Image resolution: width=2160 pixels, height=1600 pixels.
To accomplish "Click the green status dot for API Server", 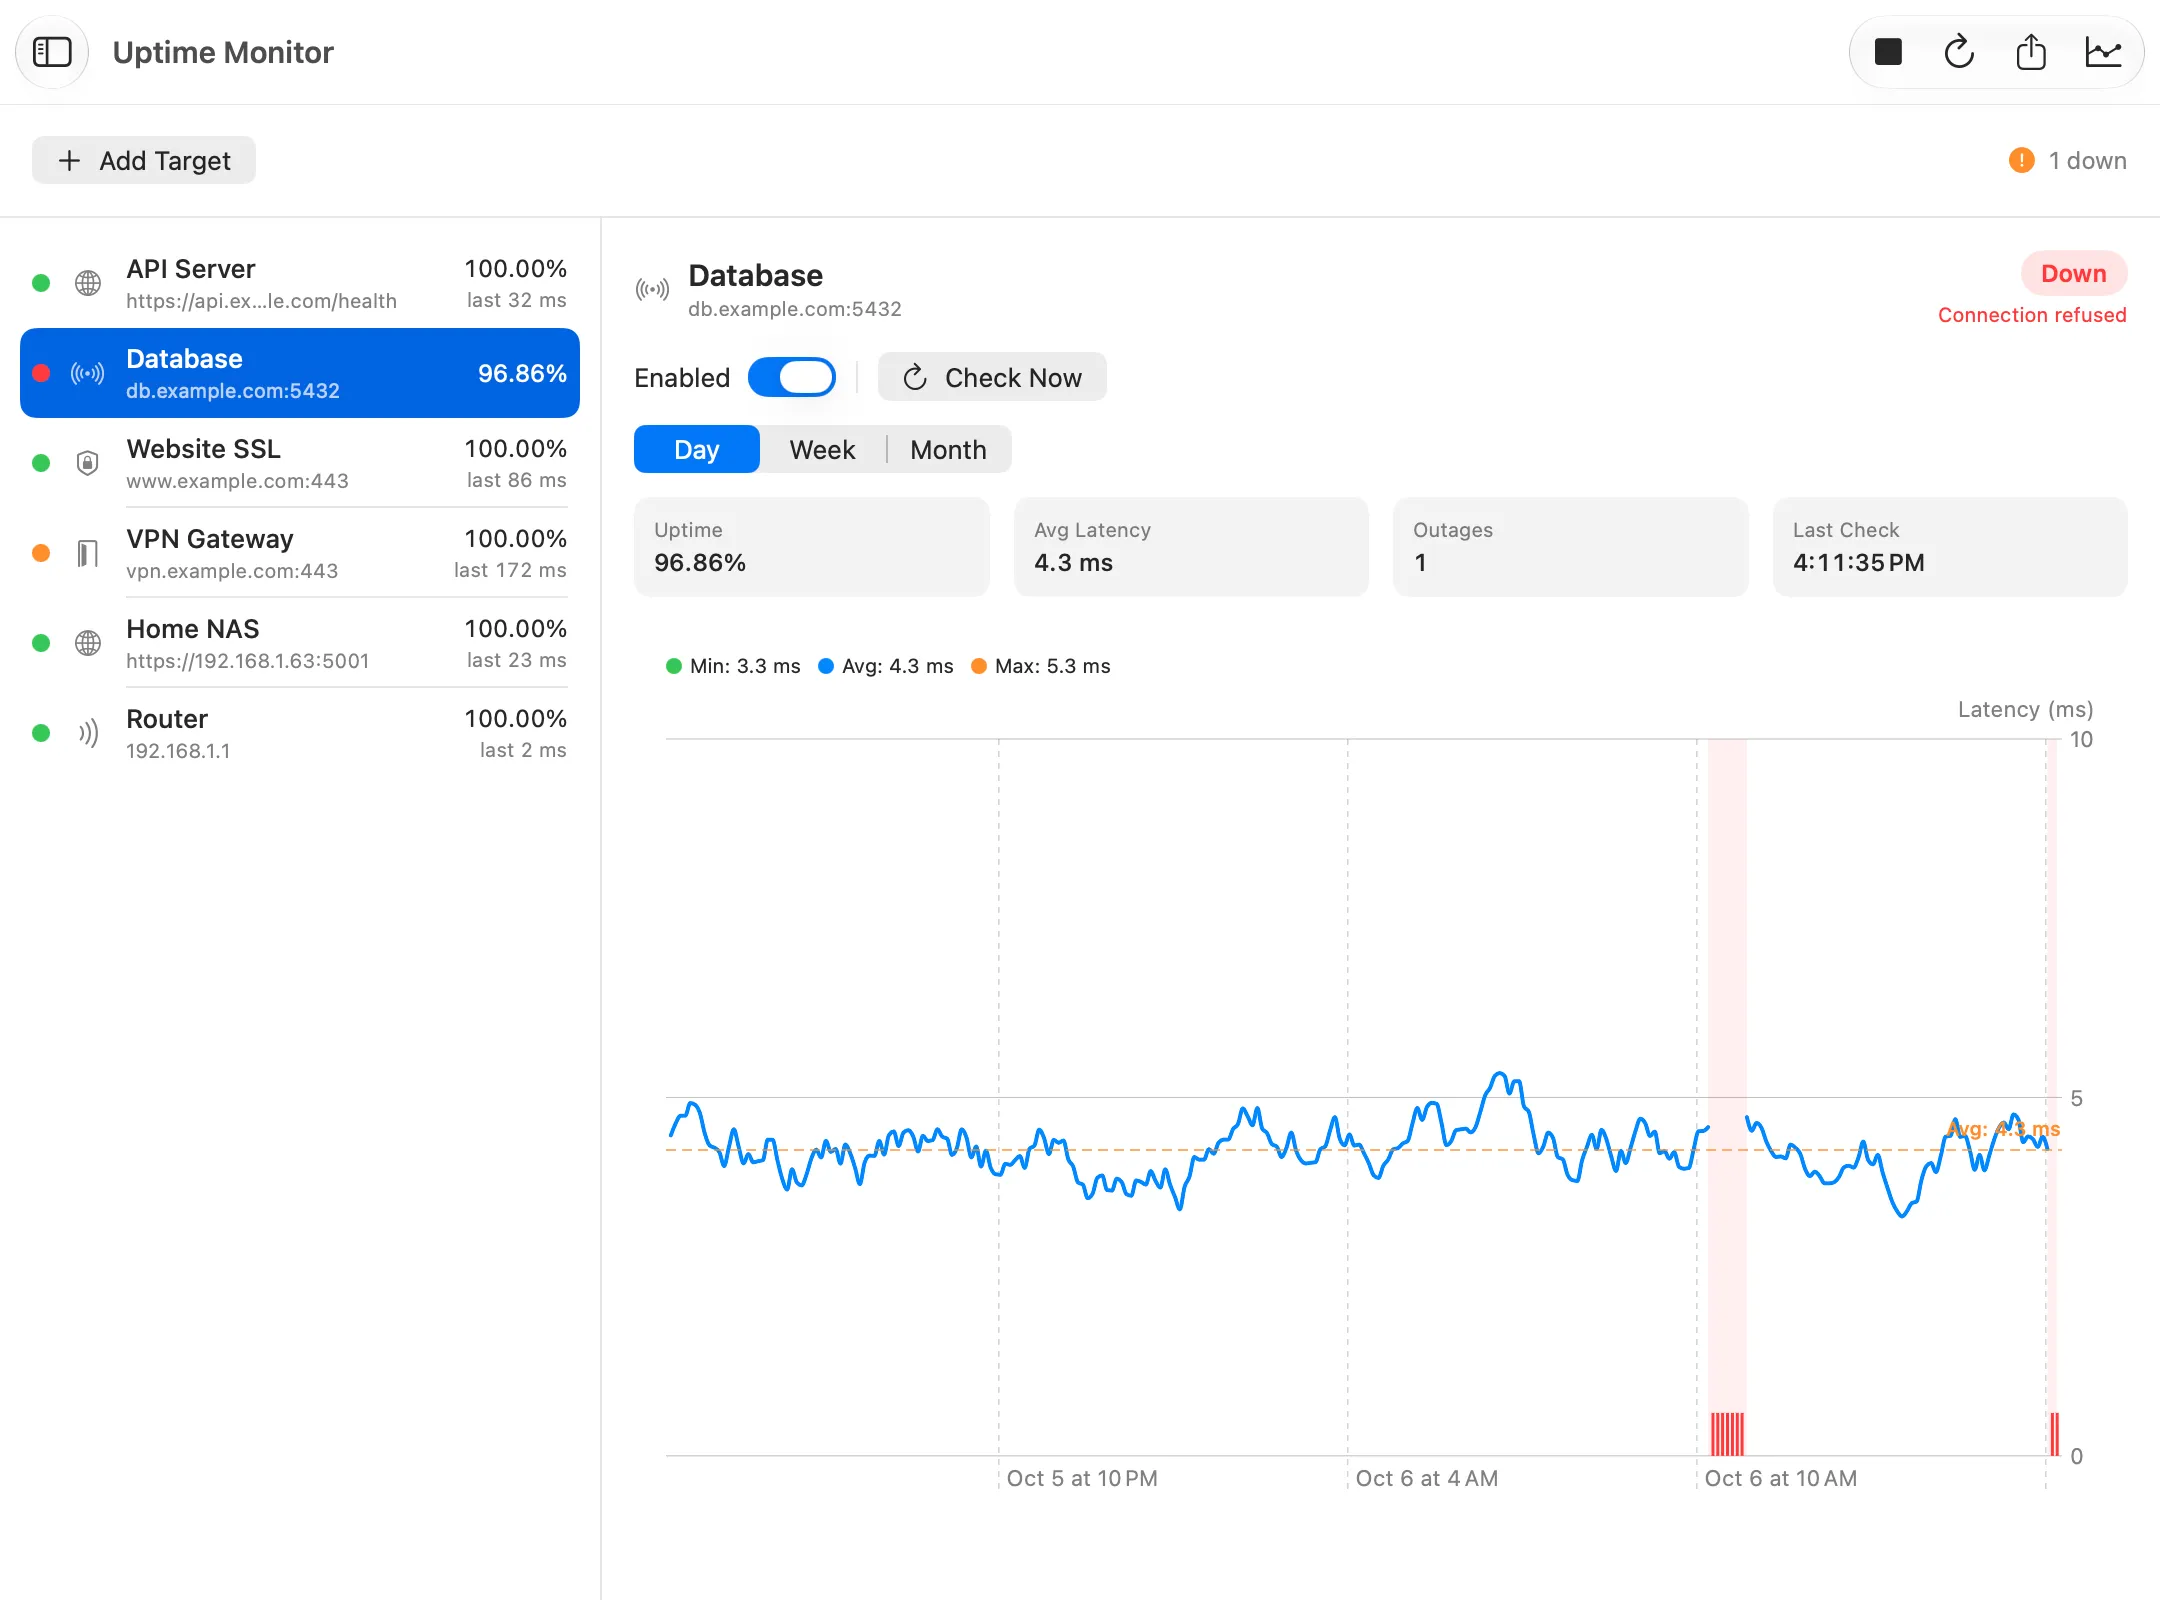I will pyautogui.click(x=41, y=283).
